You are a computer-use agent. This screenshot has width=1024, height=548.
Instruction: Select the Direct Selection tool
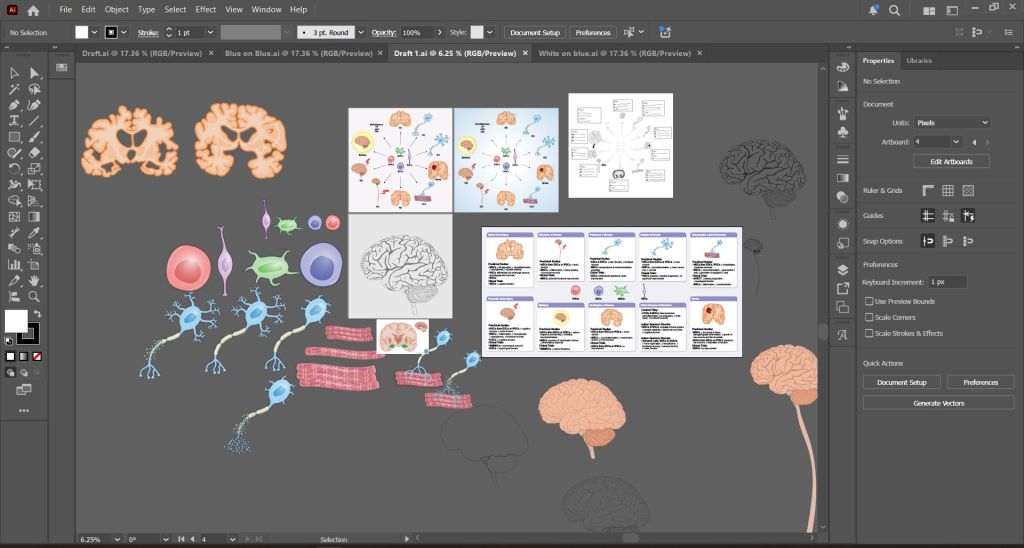tap(35, 73)
